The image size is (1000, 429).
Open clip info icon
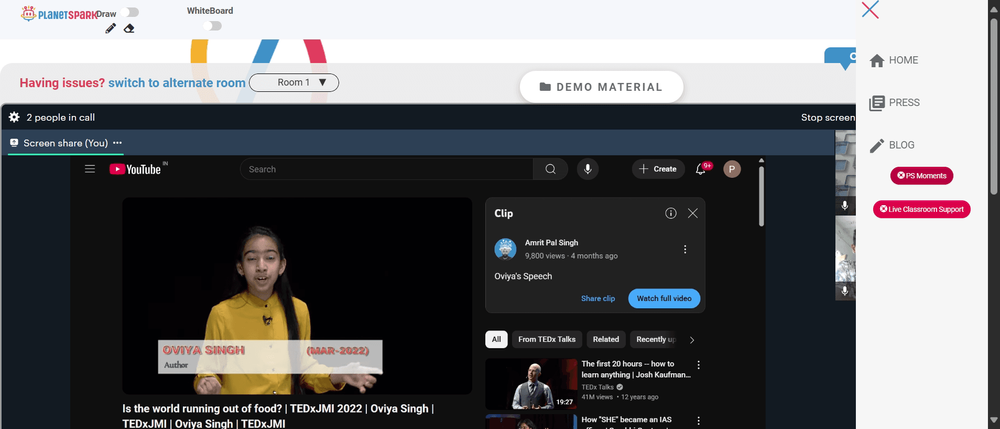click(670, 214)
